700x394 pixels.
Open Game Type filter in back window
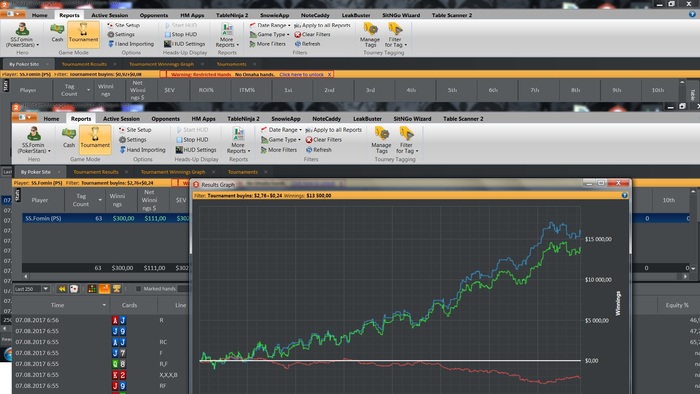(269, 34)
